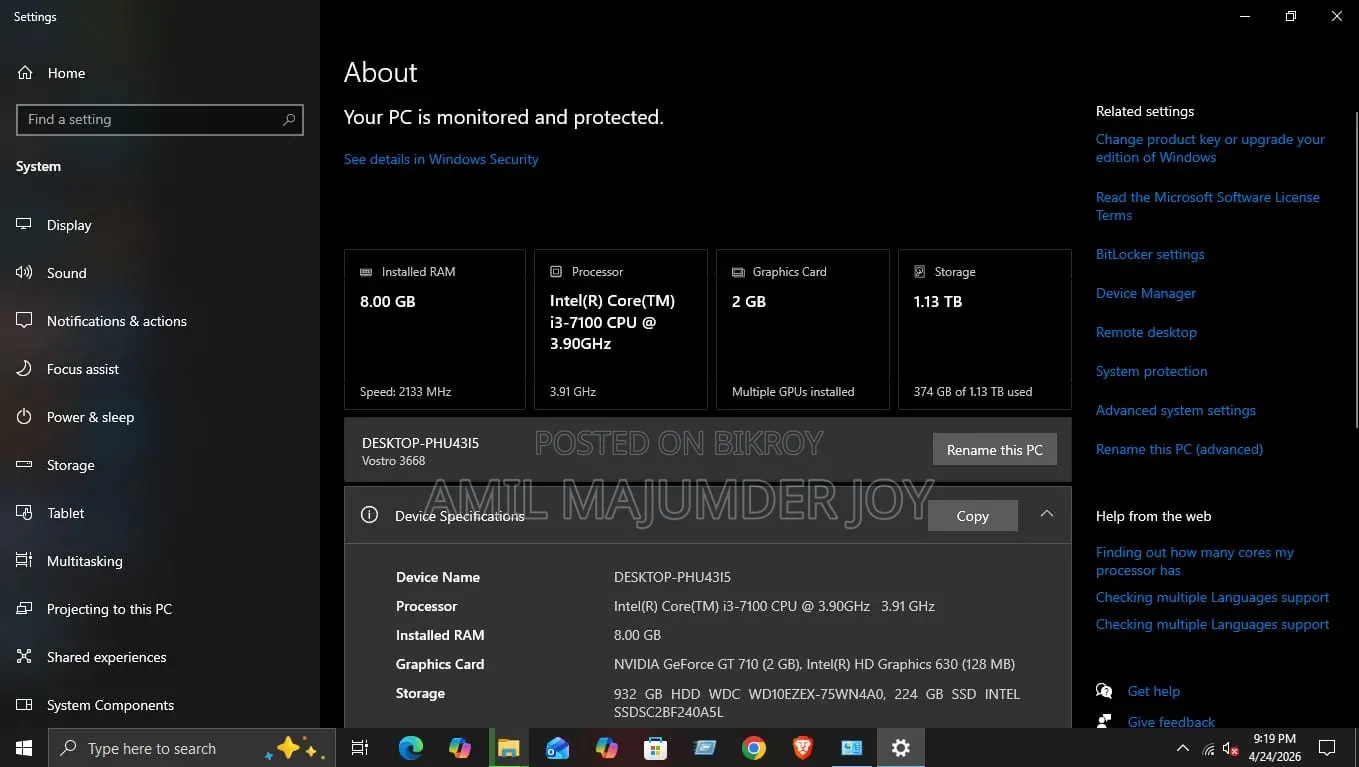Open Change product key or upgrade link
Screen dimensions: 1359x767
[1210, 148]
